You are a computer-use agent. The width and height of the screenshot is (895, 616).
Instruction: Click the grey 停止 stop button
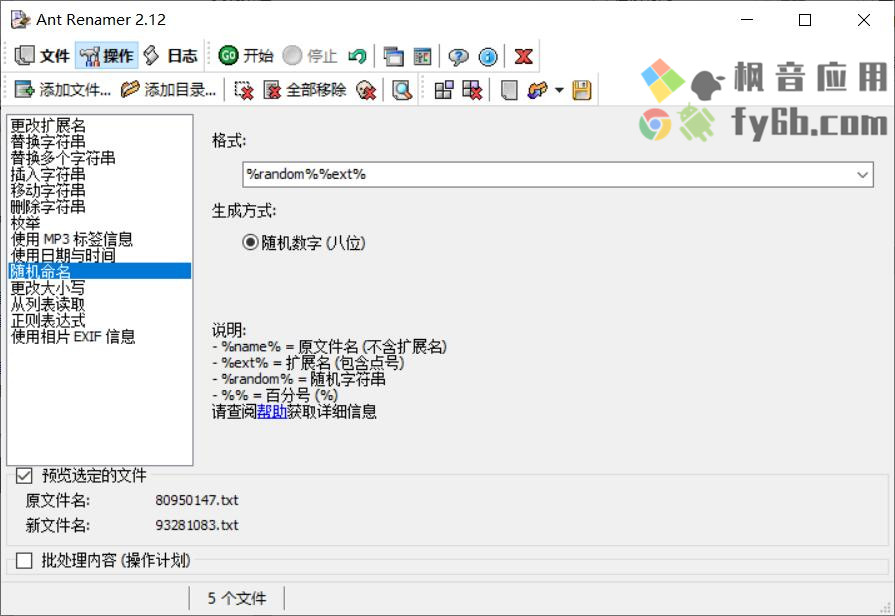tap(310, 55)
